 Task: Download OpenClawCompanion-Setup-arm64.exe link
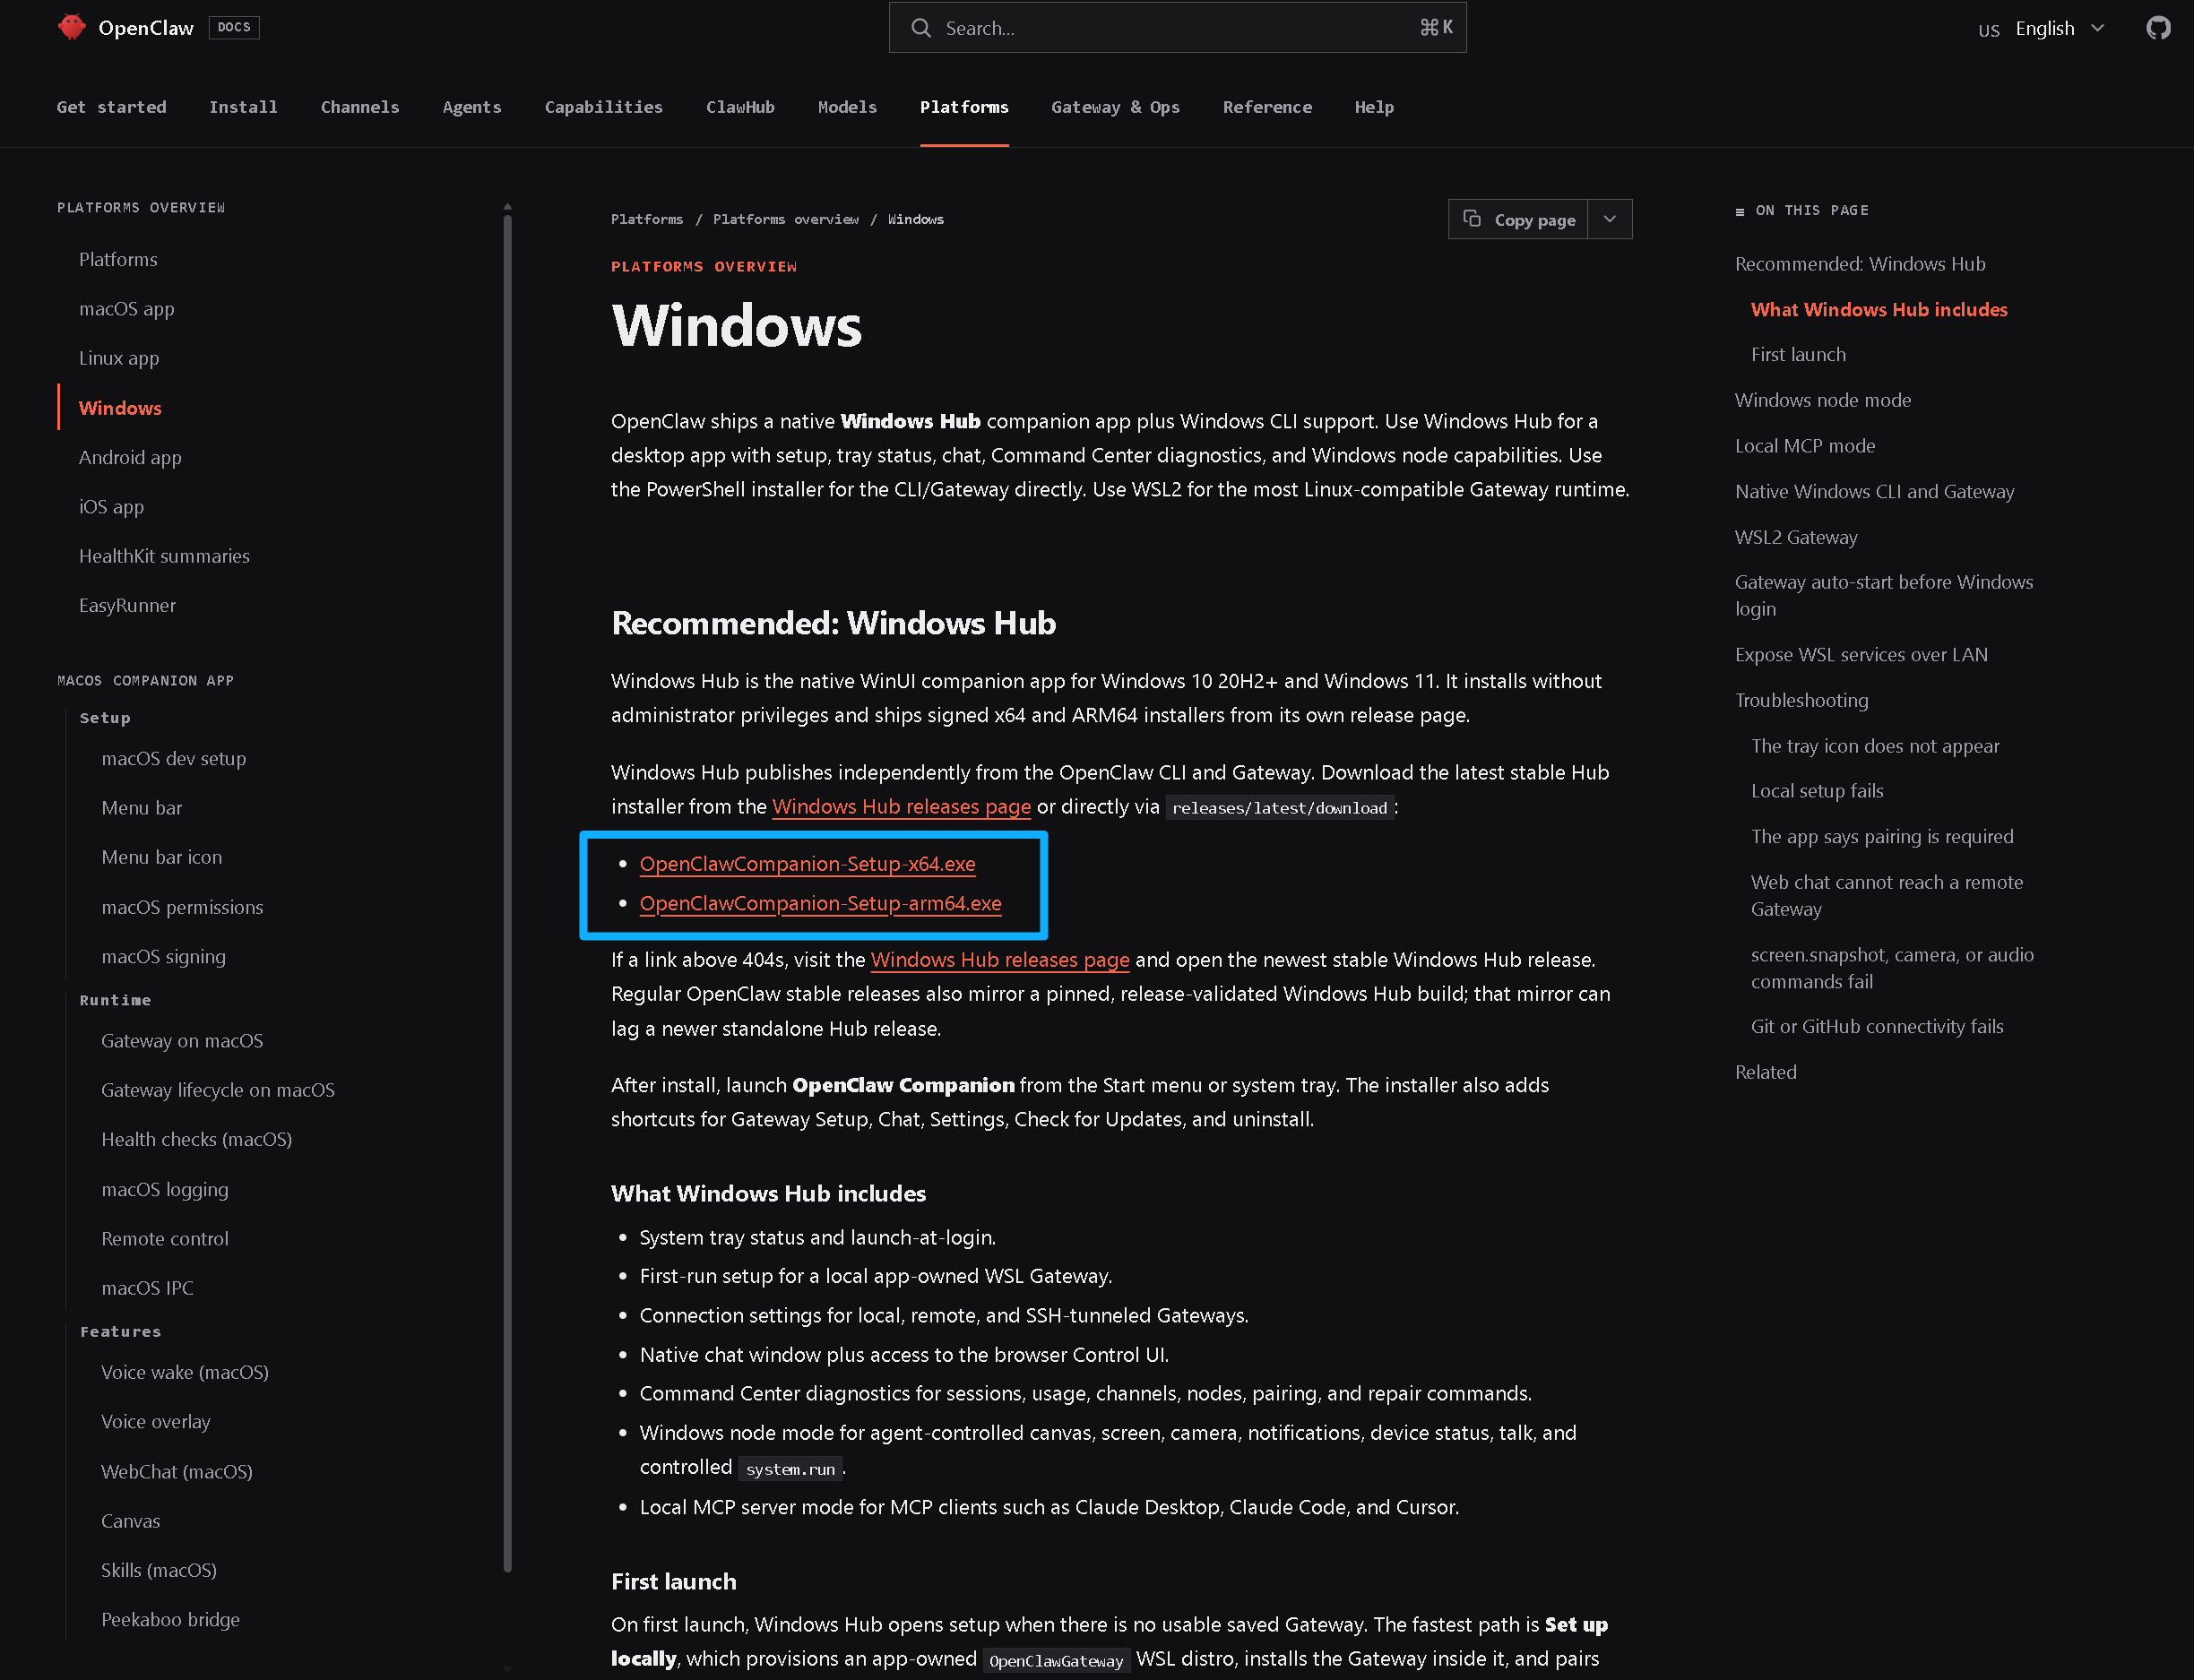[820, 903]
